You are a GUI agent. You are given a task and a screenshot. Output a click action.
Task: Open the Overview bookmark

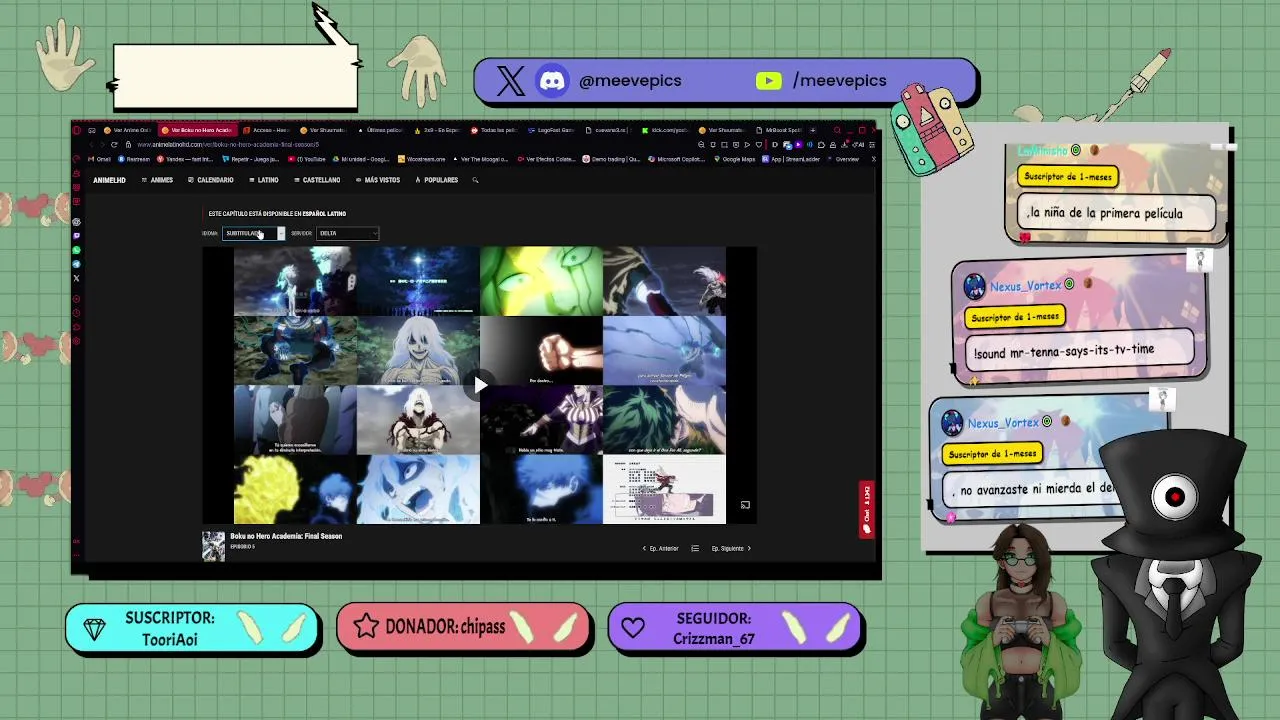click(x=843, y=159)
